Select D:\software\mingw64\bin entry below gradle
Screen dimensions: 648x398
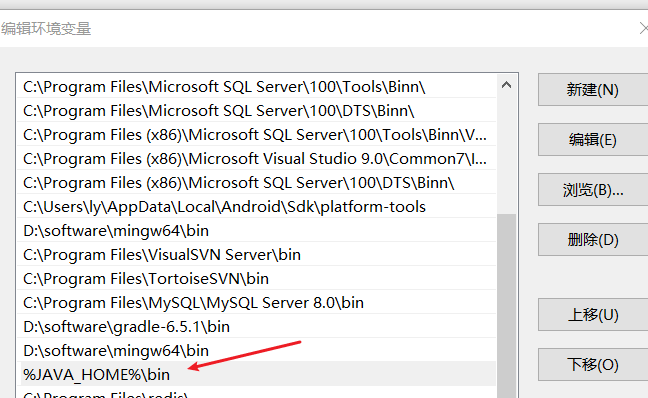[257, 350]
